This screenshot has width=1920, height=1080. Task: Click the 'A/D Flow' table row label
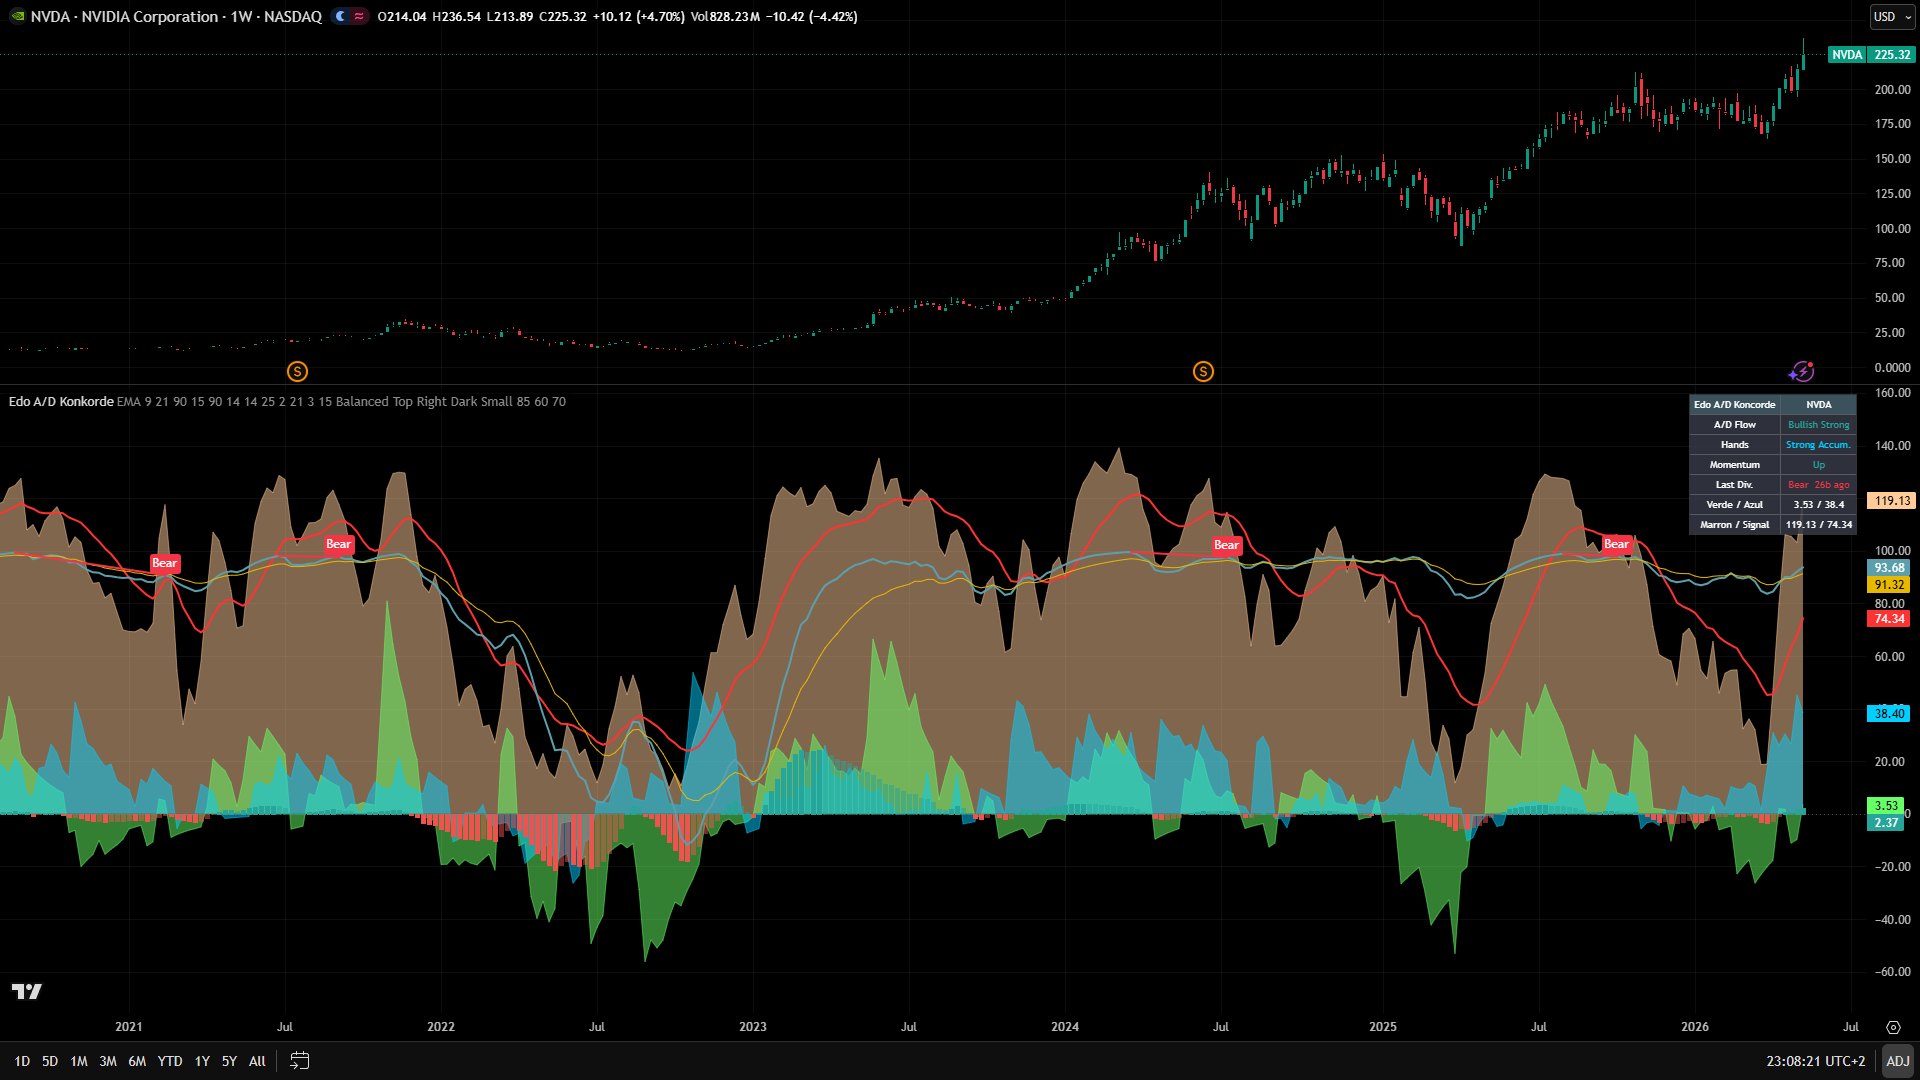point(1735,425)
